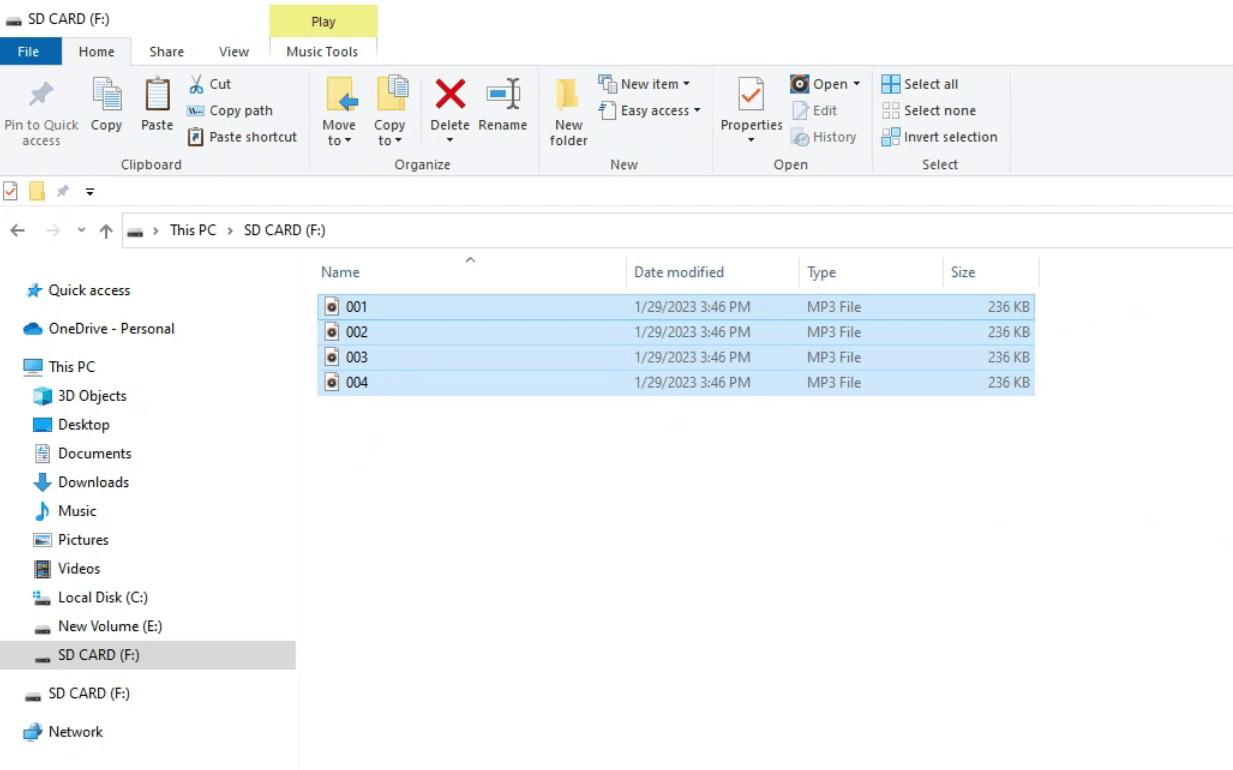Select the file 003
The width and height of the screenshot is (1233, 770).
click(x=676, y=357)
